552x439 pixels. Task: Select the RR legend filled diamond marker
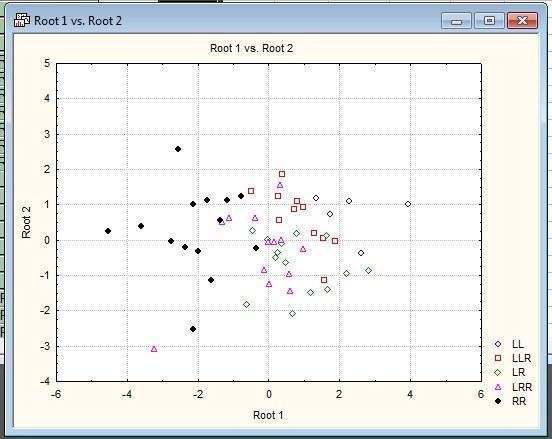(498, 401)
